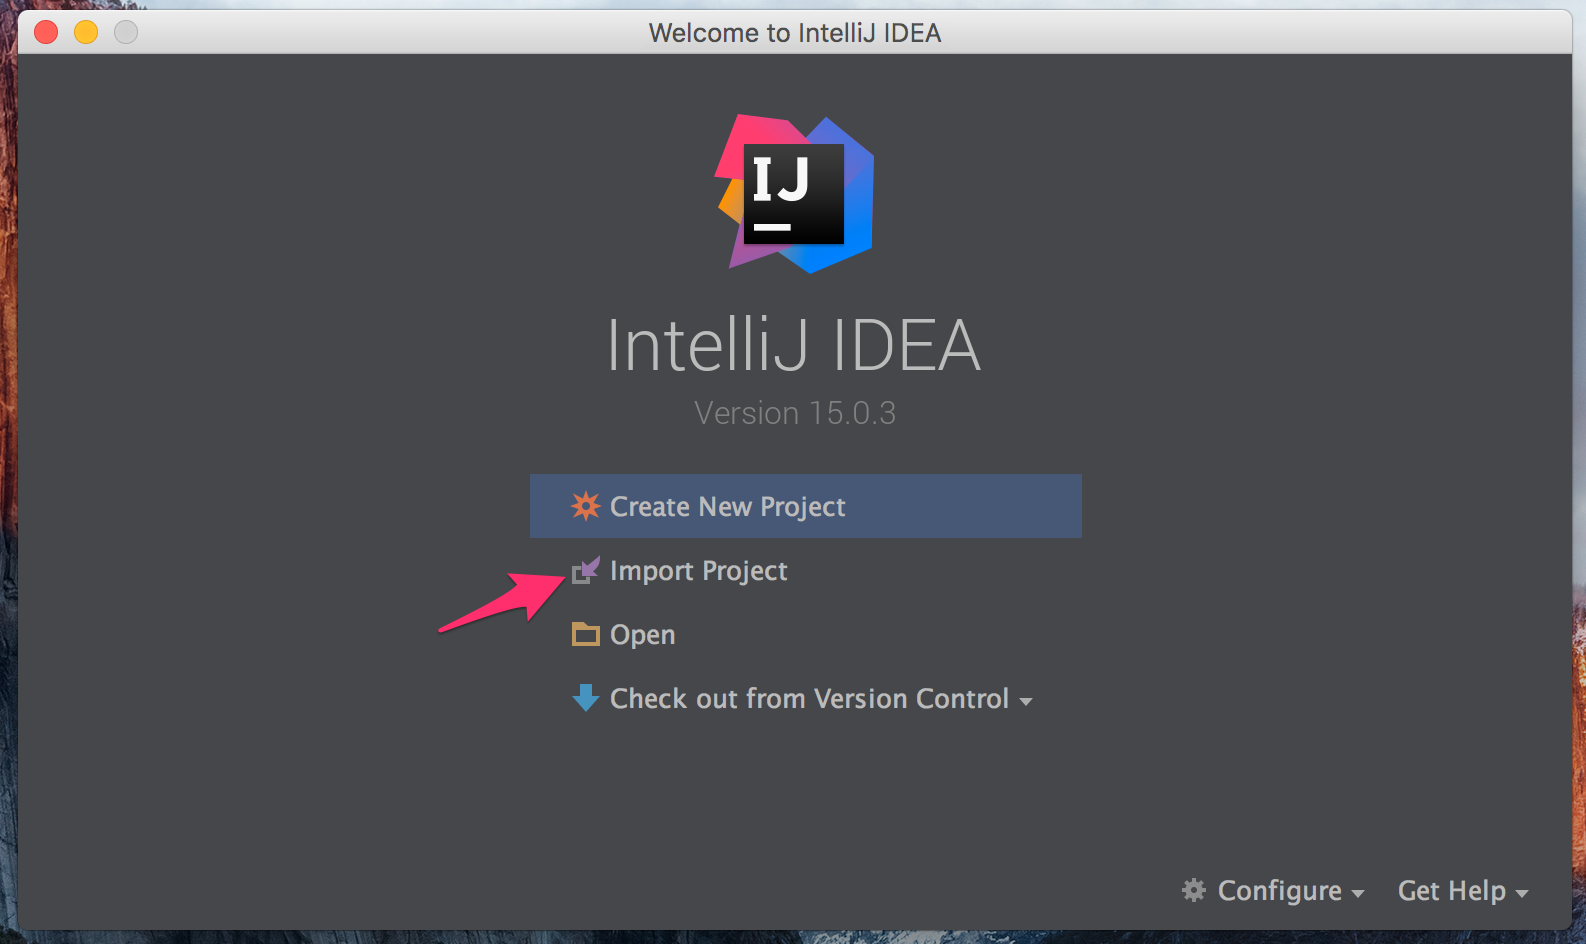Close the Welcome window with red button
This screenshot has width=1586, height=944.
[x=46, y=33]
